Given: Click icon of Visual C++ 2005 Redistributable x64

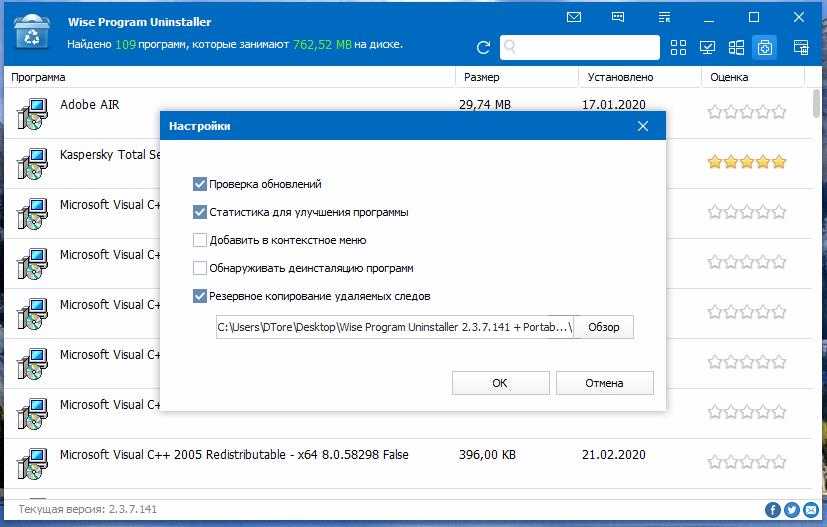Looking at the screenshot, I should coord(32,463).
